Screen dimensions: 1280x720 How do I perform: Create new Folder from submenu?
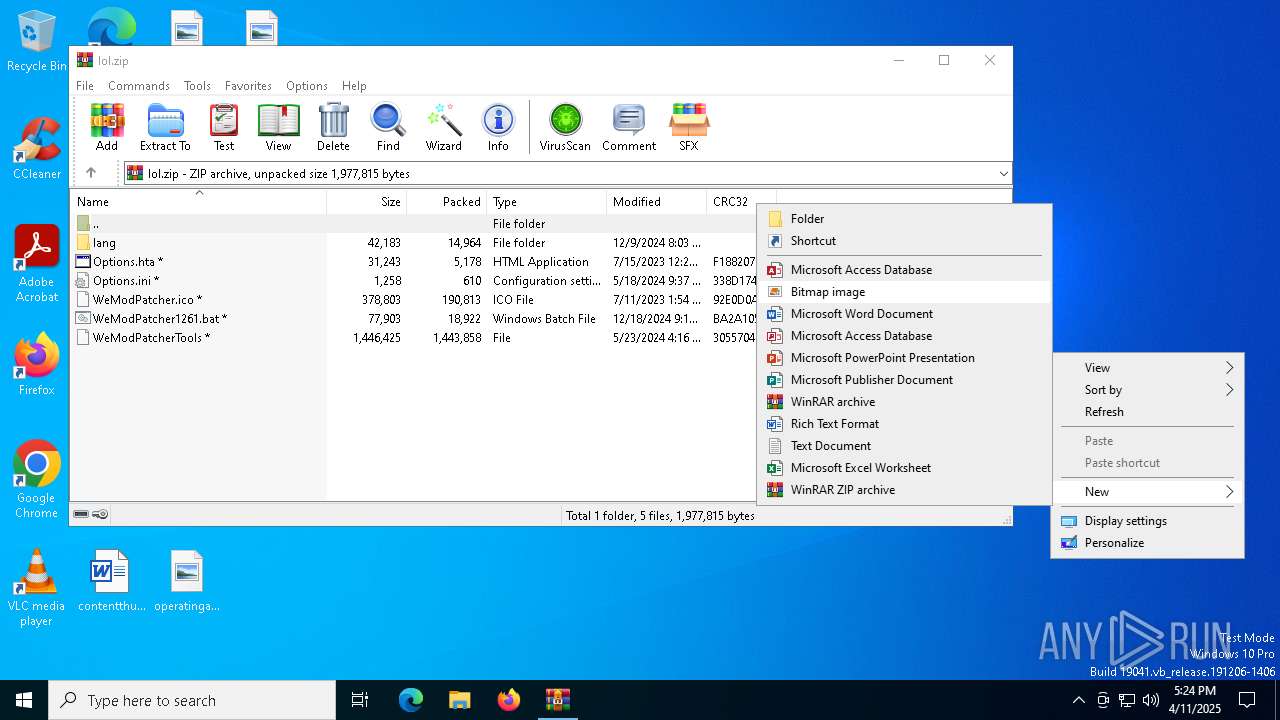pyautogui.click(x=904, y=219)
